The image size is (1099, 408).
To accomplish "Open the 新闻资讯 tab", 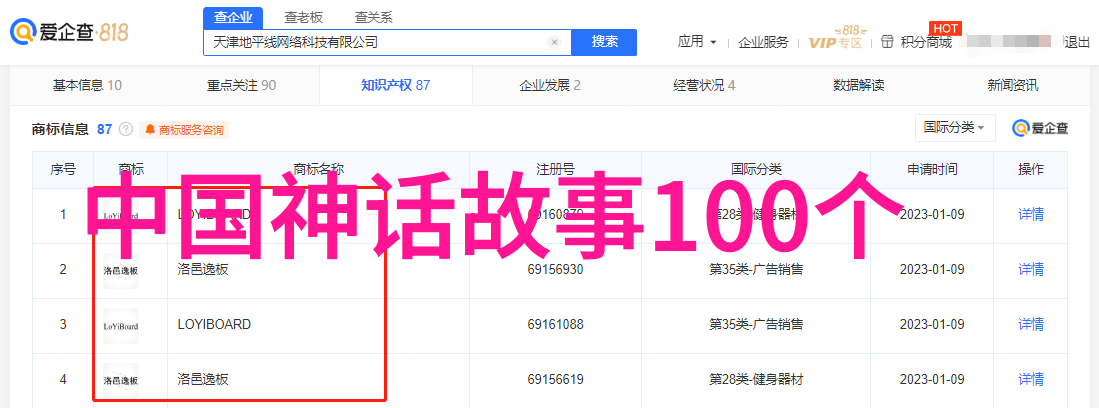I will coord(1013,86).
